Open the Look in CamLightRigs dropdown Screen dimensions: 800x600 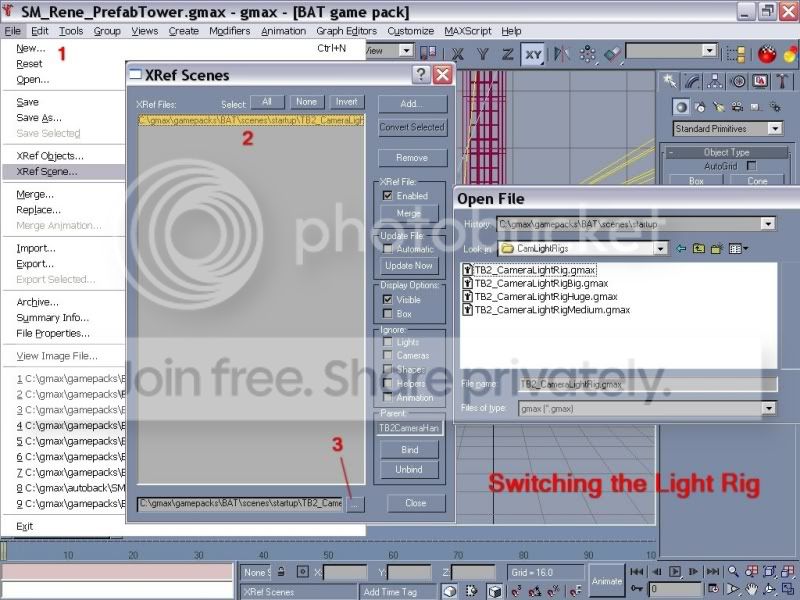pyautogui.click(x=660, y=248)
